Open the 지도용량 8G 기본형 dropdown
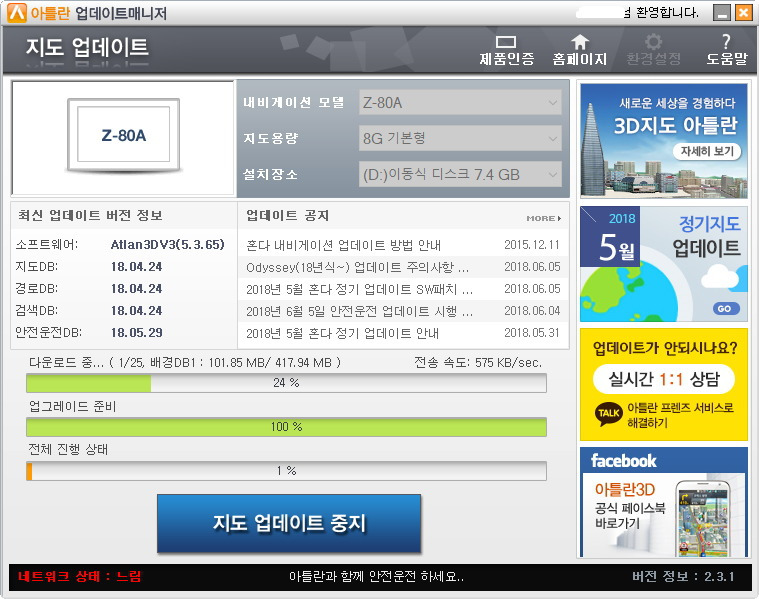The image size is (759, 599). click(x=460, y=138)
